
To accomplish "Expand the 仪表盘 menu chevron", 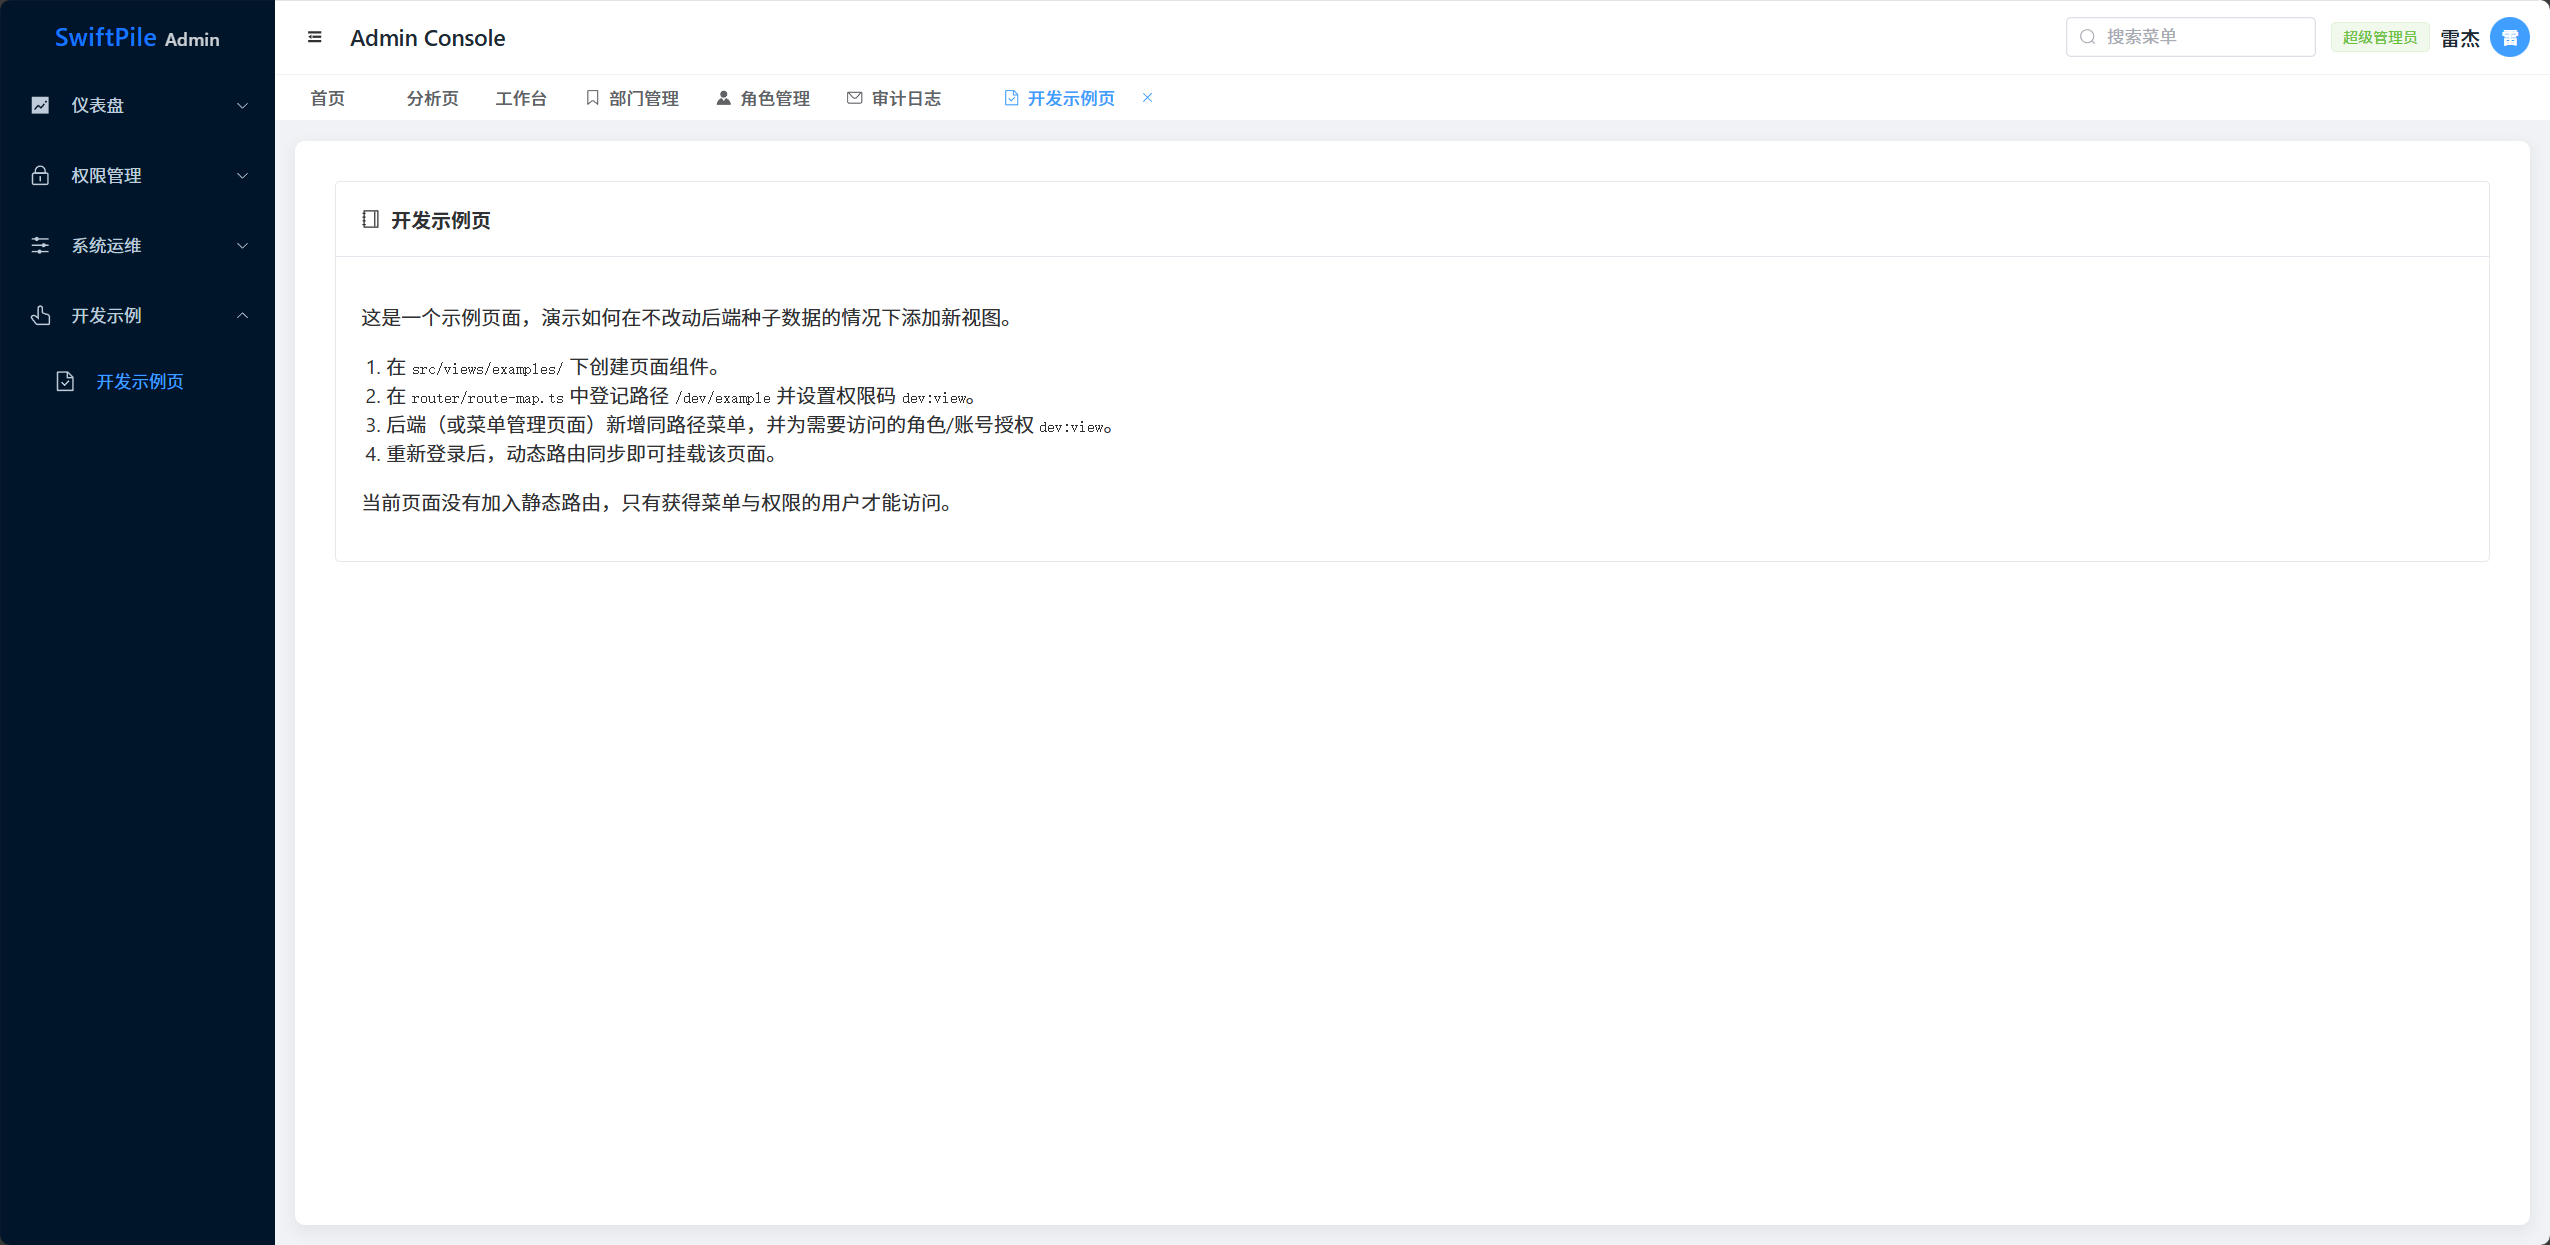I will coord(242,106).
